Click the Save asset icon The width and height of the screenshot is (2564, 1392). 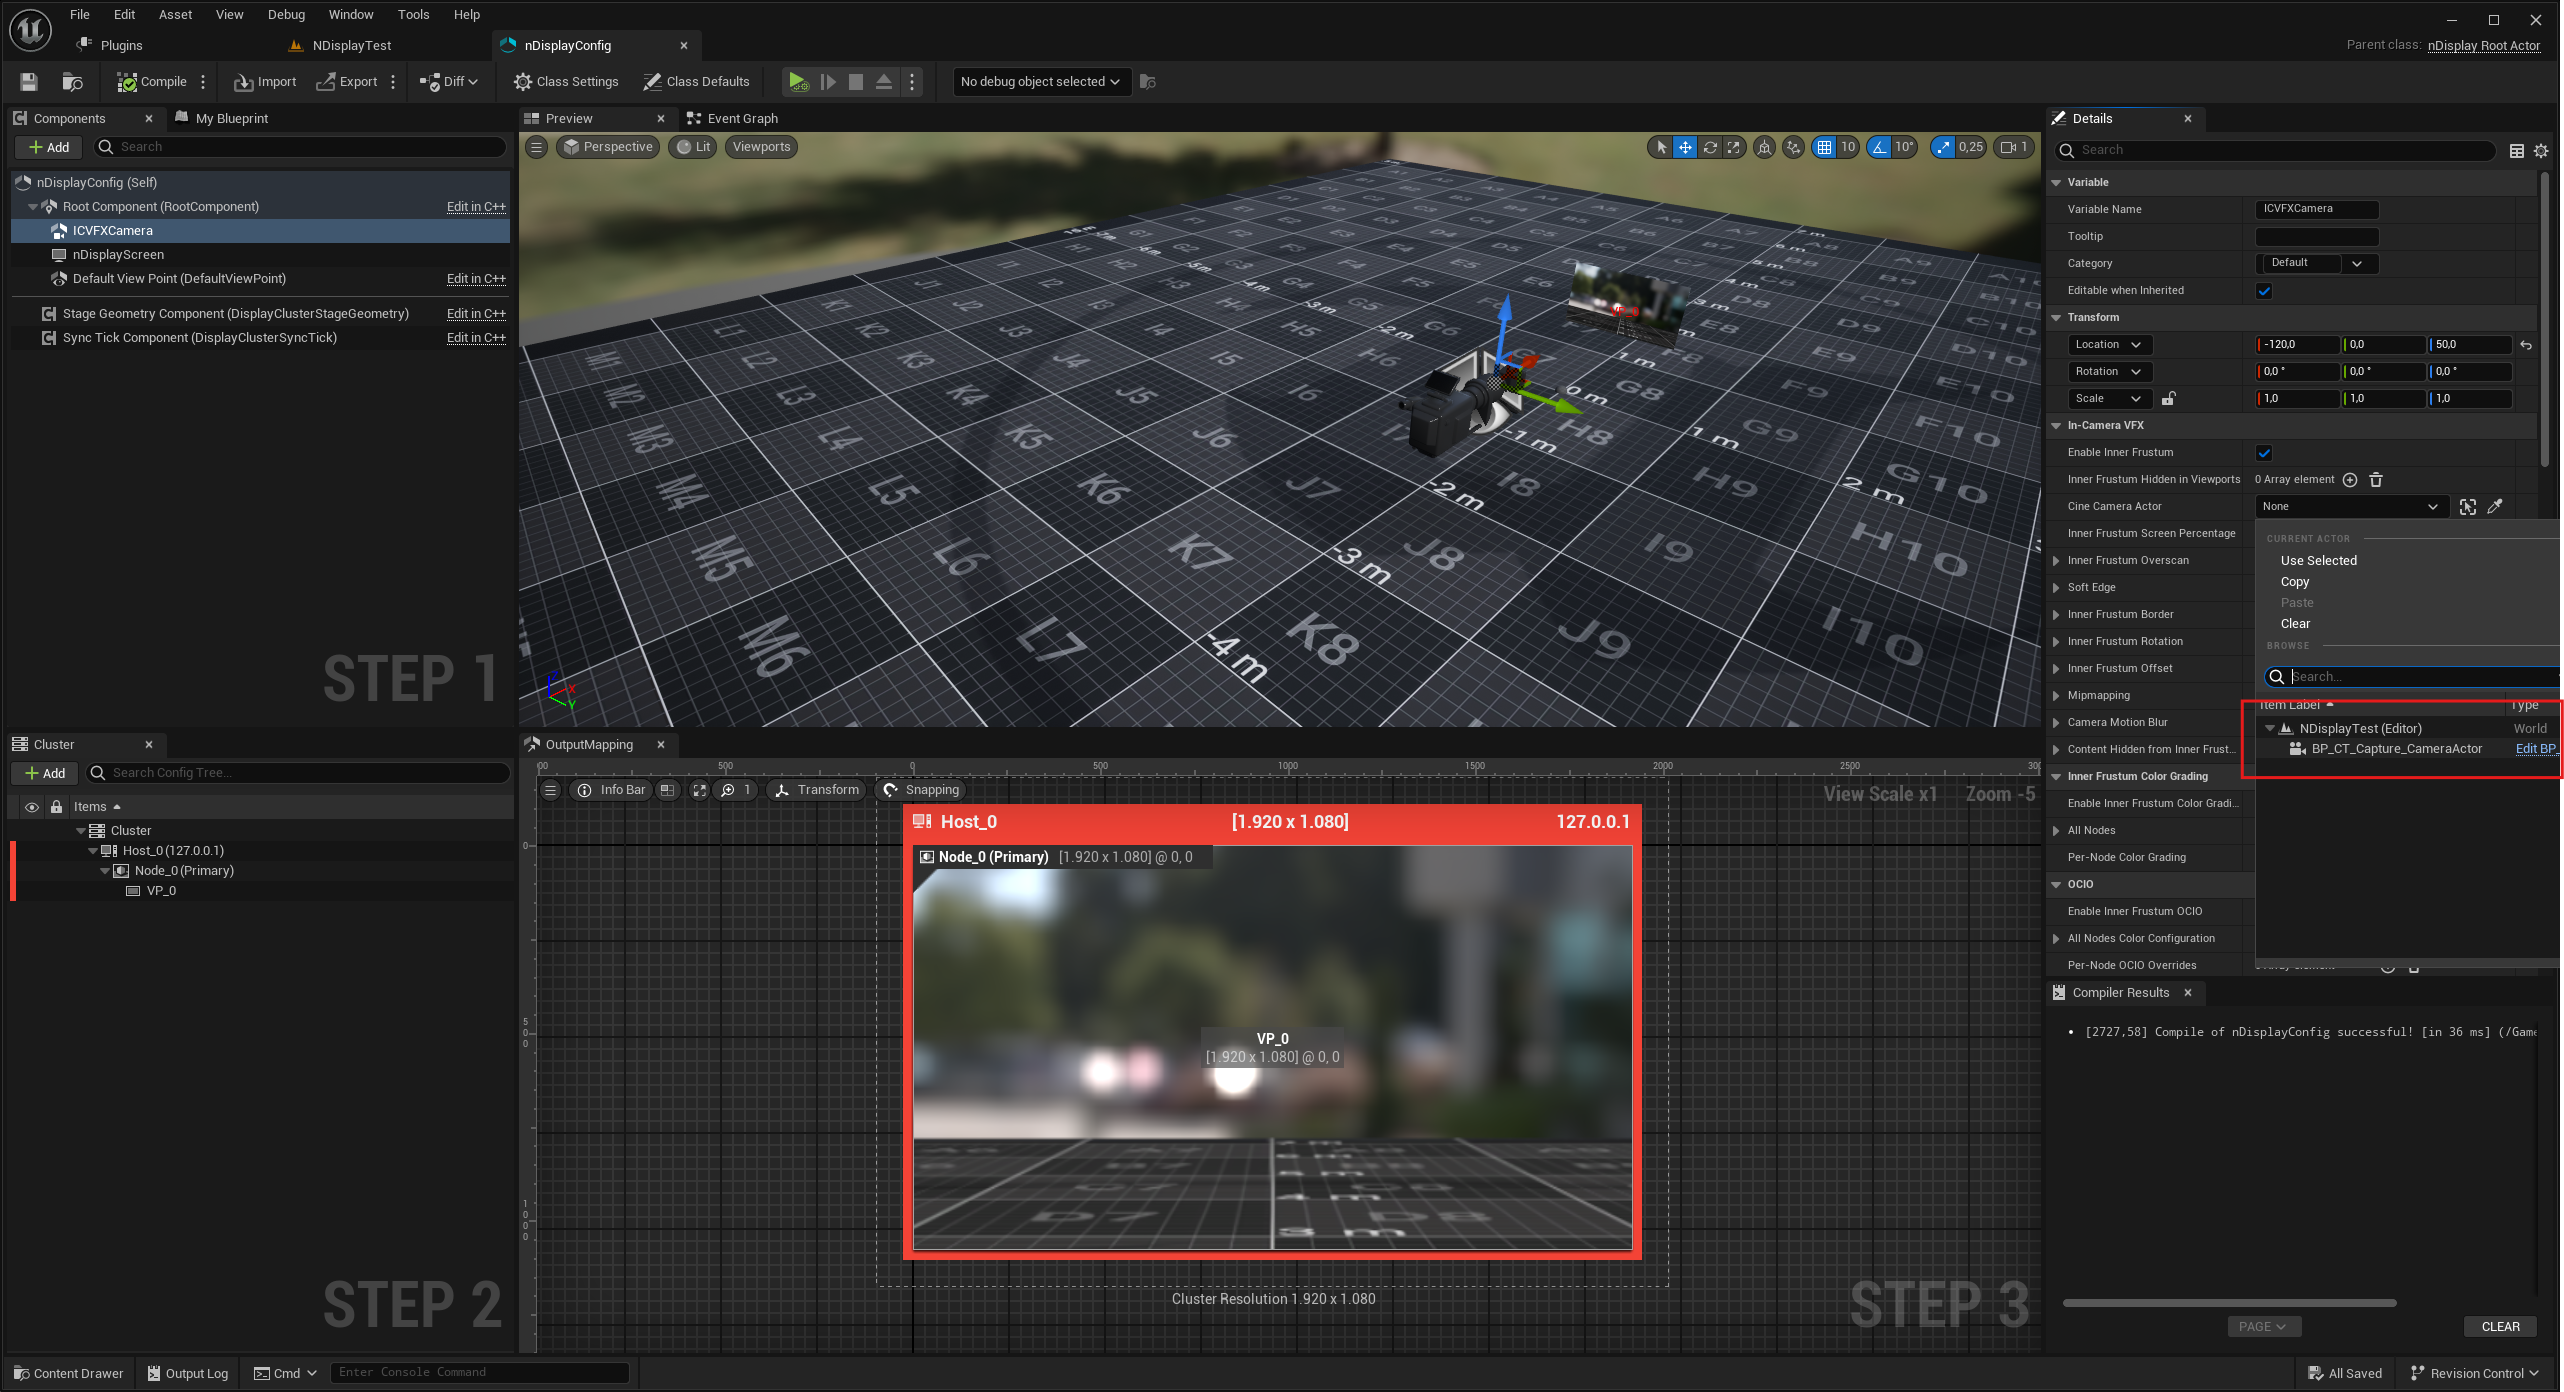29,82
